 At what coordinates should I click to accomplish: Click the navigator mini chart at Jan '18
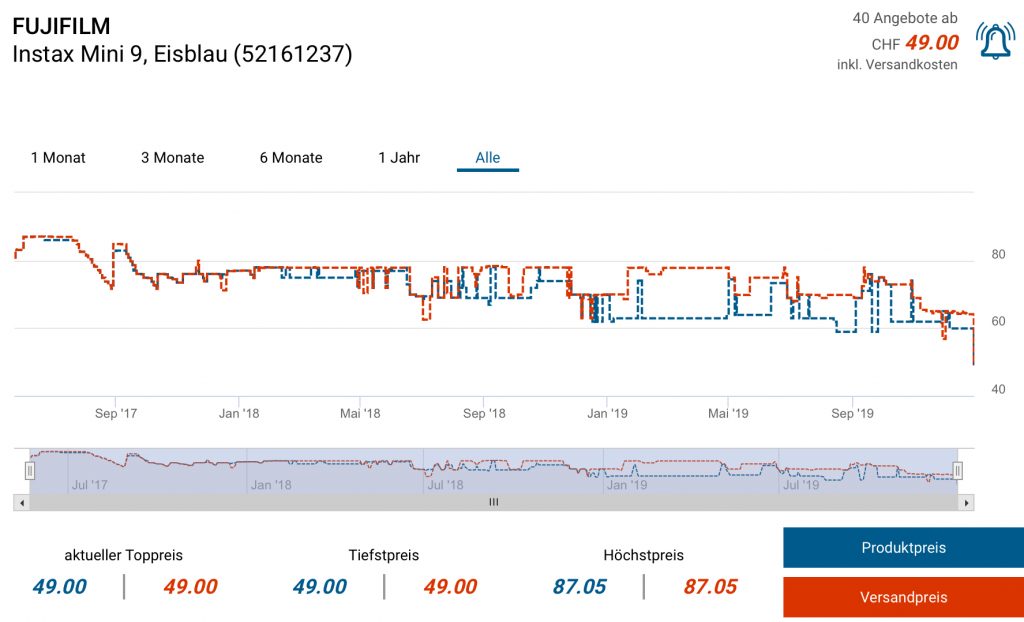click(270, 470)
